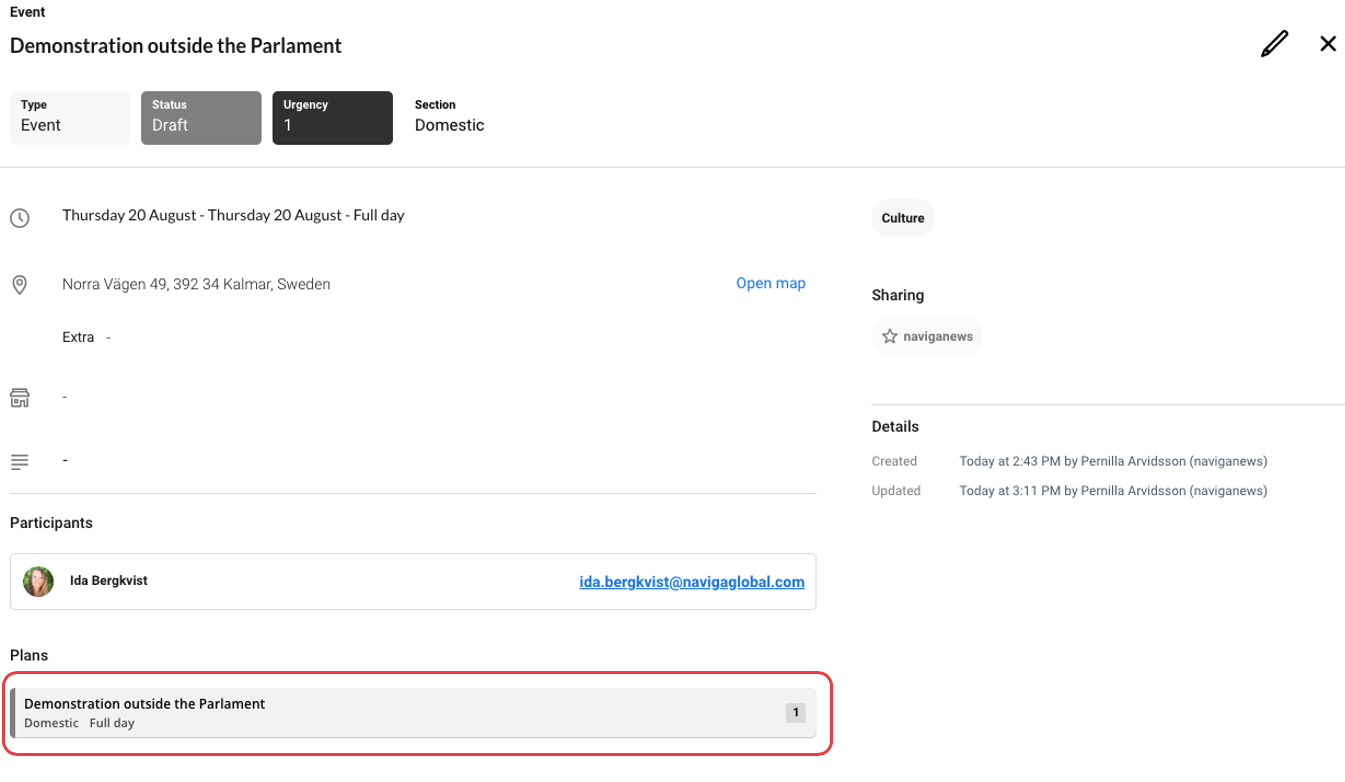1345x782 pixels.
Task: Select the Culture category chip
Action: click(x=902, y=218)
